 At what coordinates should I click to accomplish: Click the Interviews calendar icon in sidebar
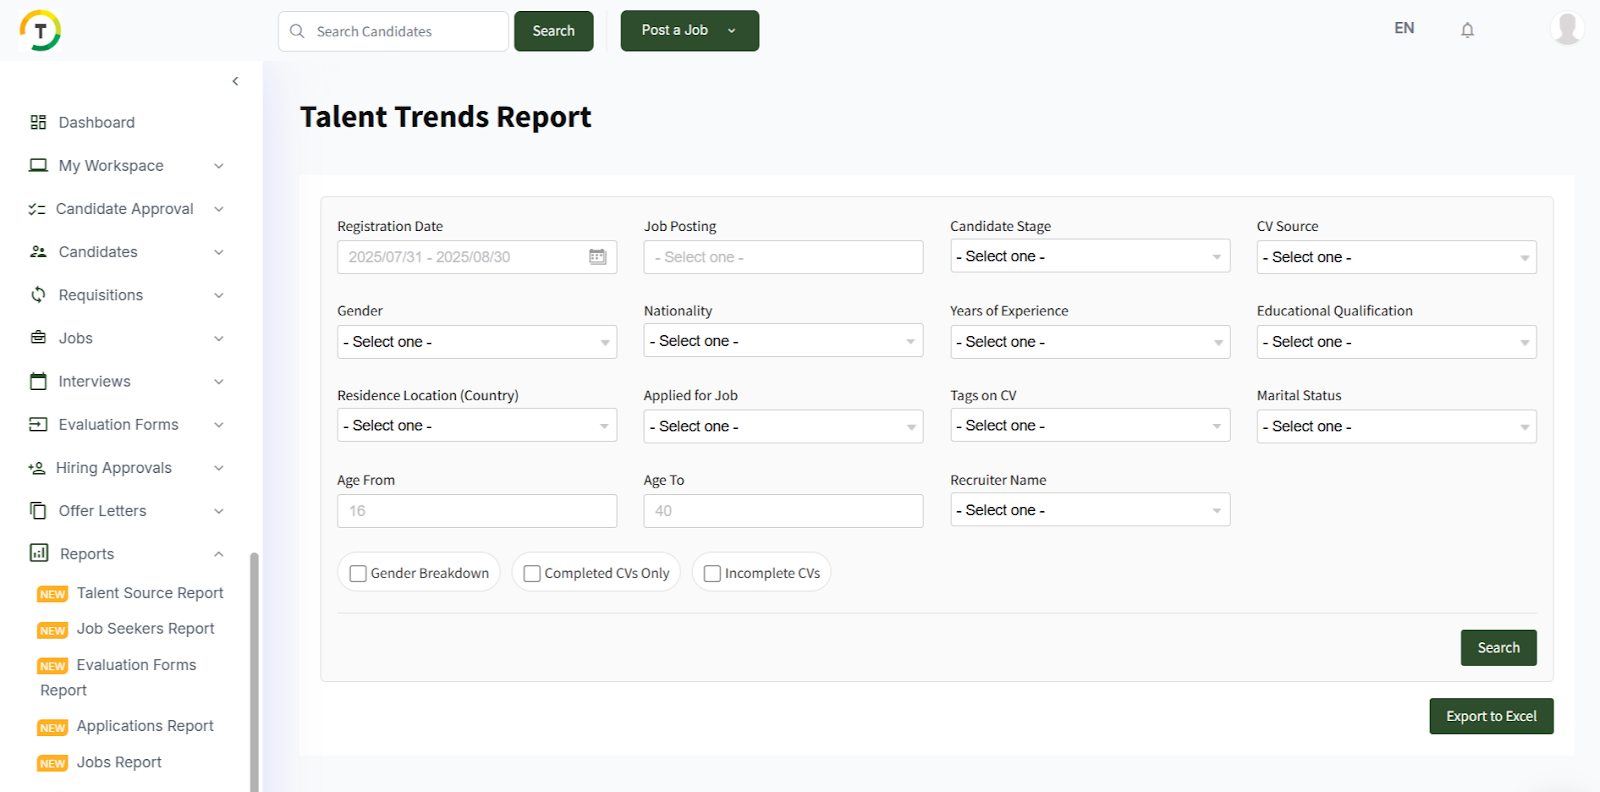[38, 381]
